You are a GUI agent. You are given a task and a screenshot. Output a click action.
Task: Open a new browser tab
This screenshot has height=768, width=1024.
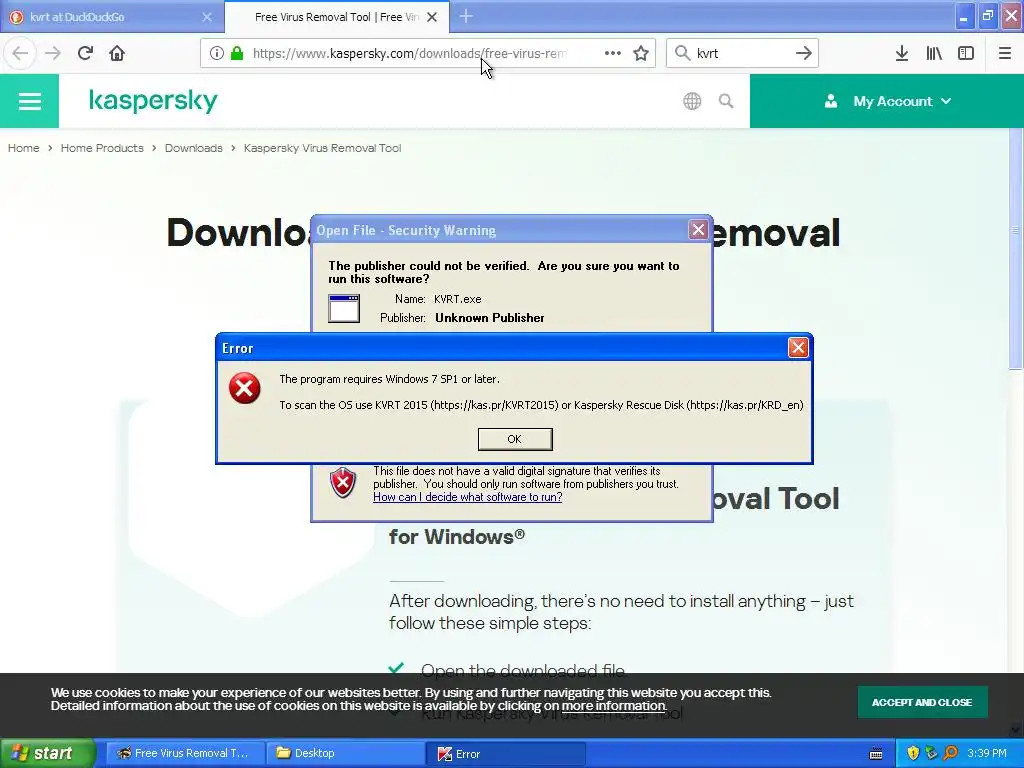[x=466, y=17]
